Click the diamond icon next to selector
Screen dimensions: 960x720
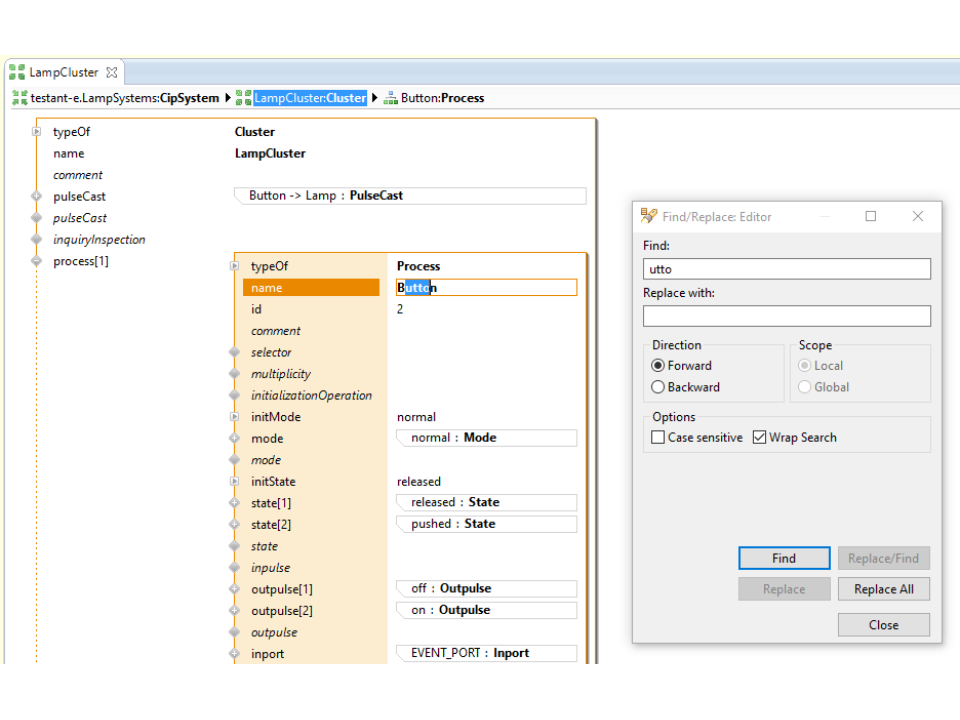coord(235,352)
